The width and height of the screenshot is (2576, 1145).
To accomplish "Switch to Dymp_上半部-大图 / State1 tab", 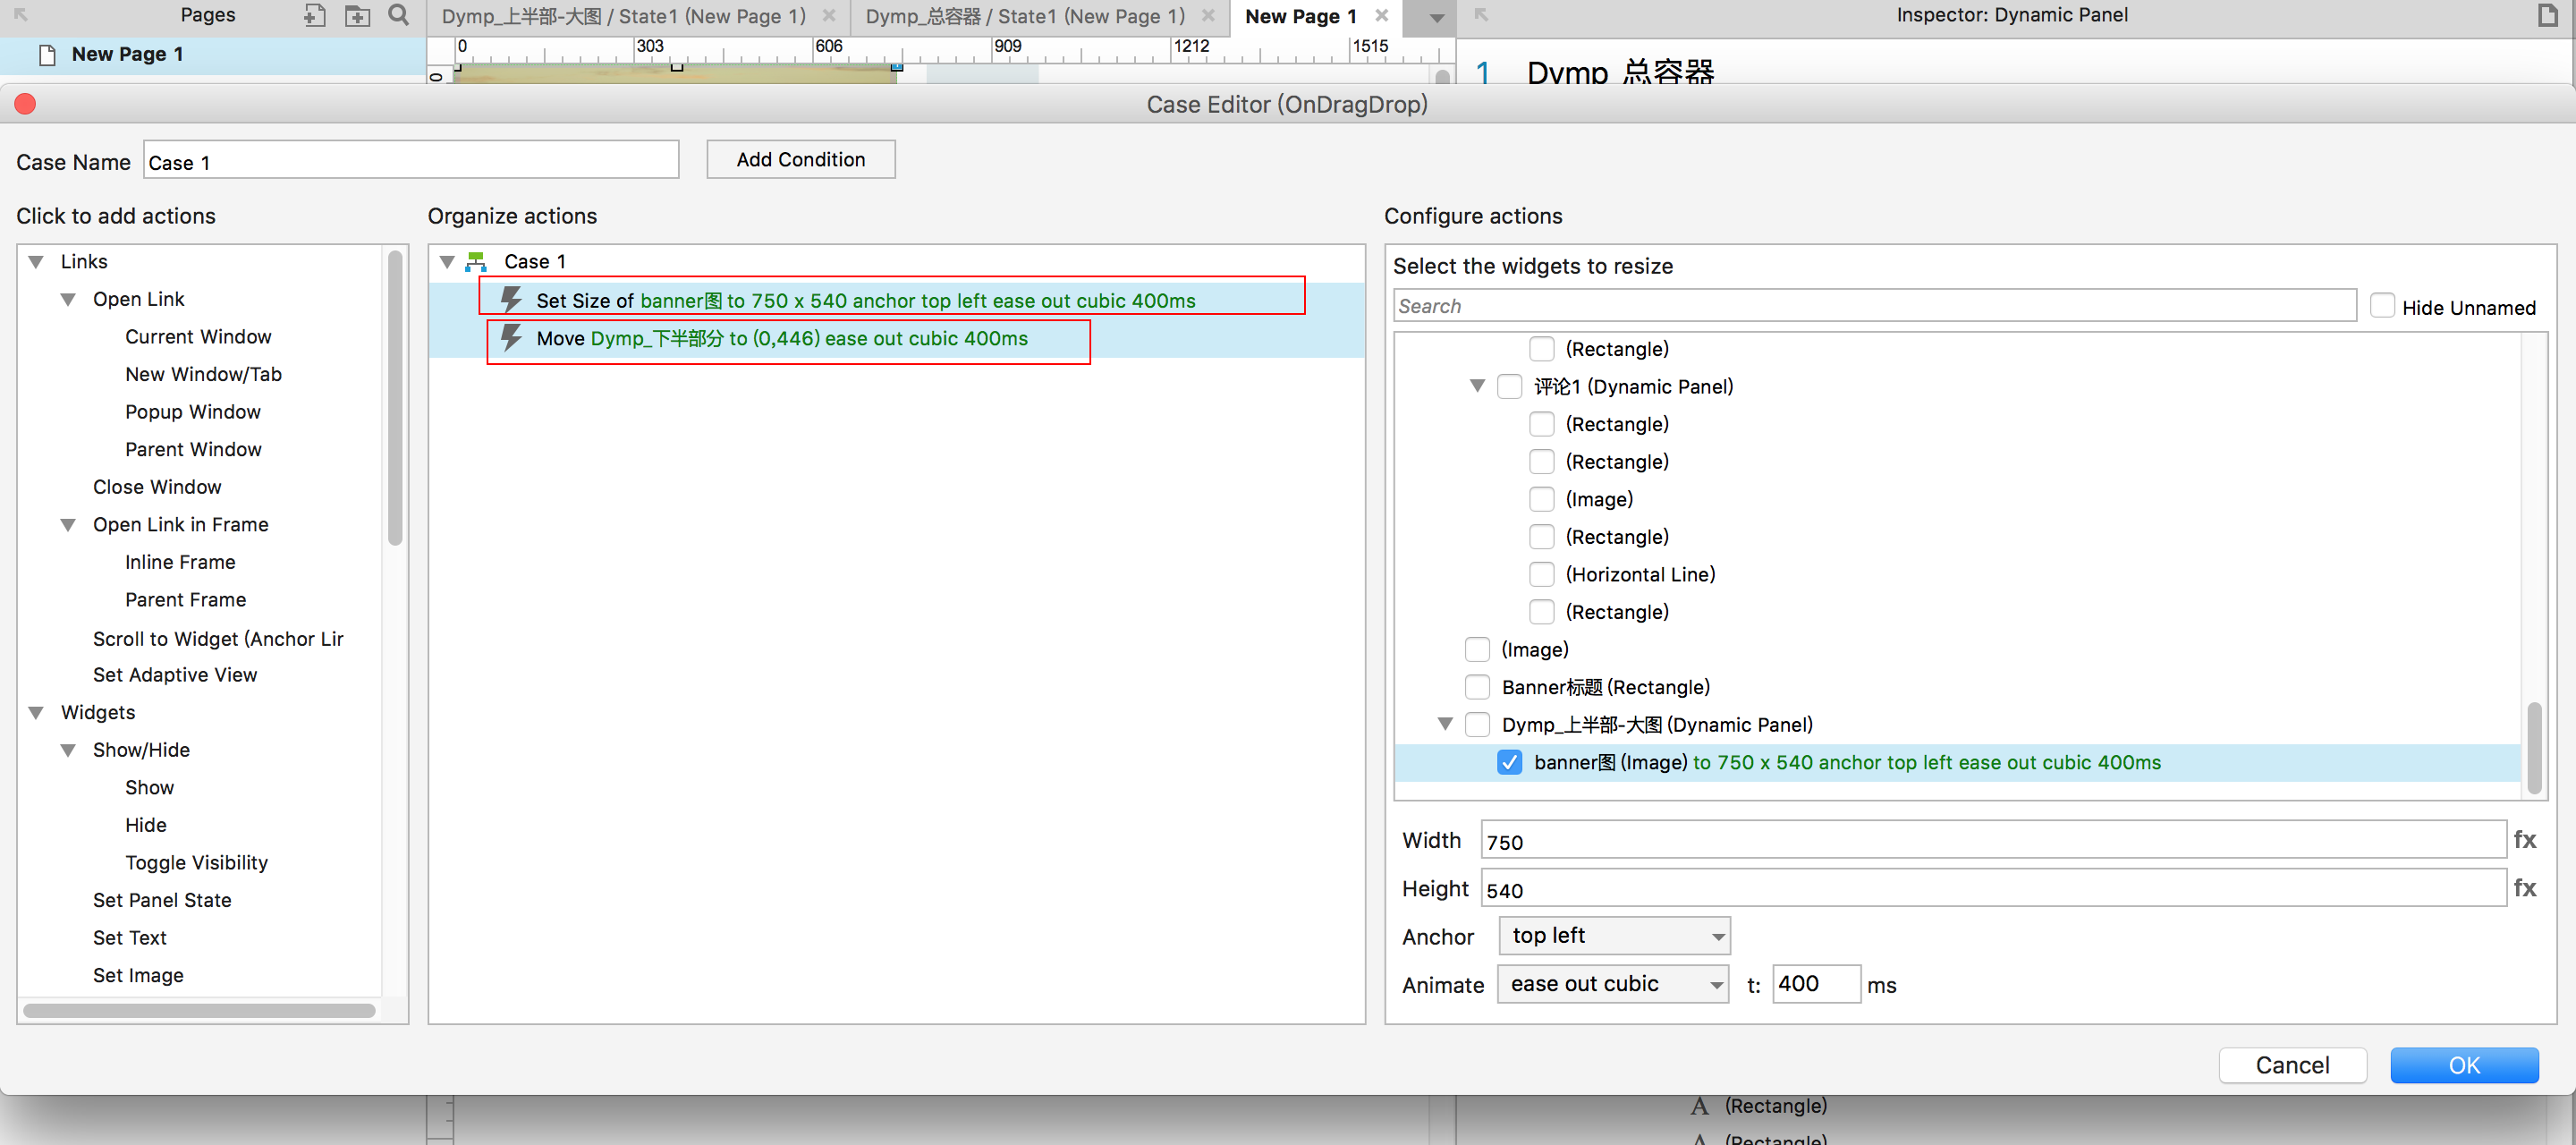I will 623,16.
